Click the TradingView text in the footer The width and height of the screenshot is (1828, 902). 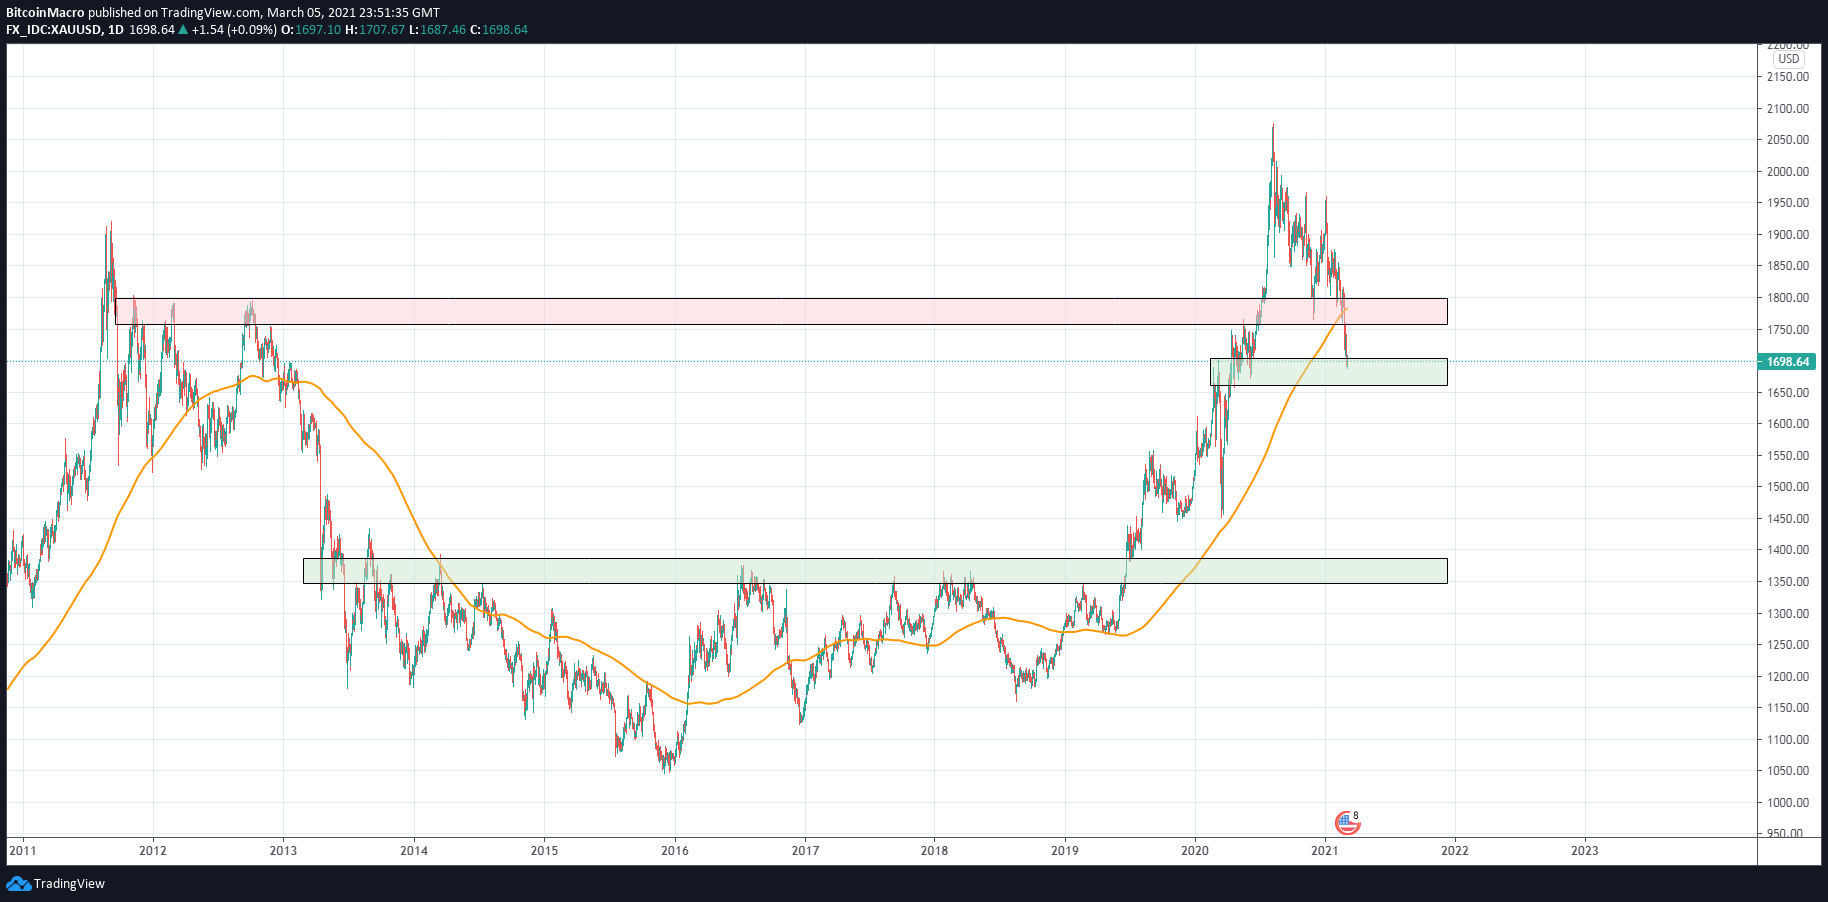tap(69, 884)
